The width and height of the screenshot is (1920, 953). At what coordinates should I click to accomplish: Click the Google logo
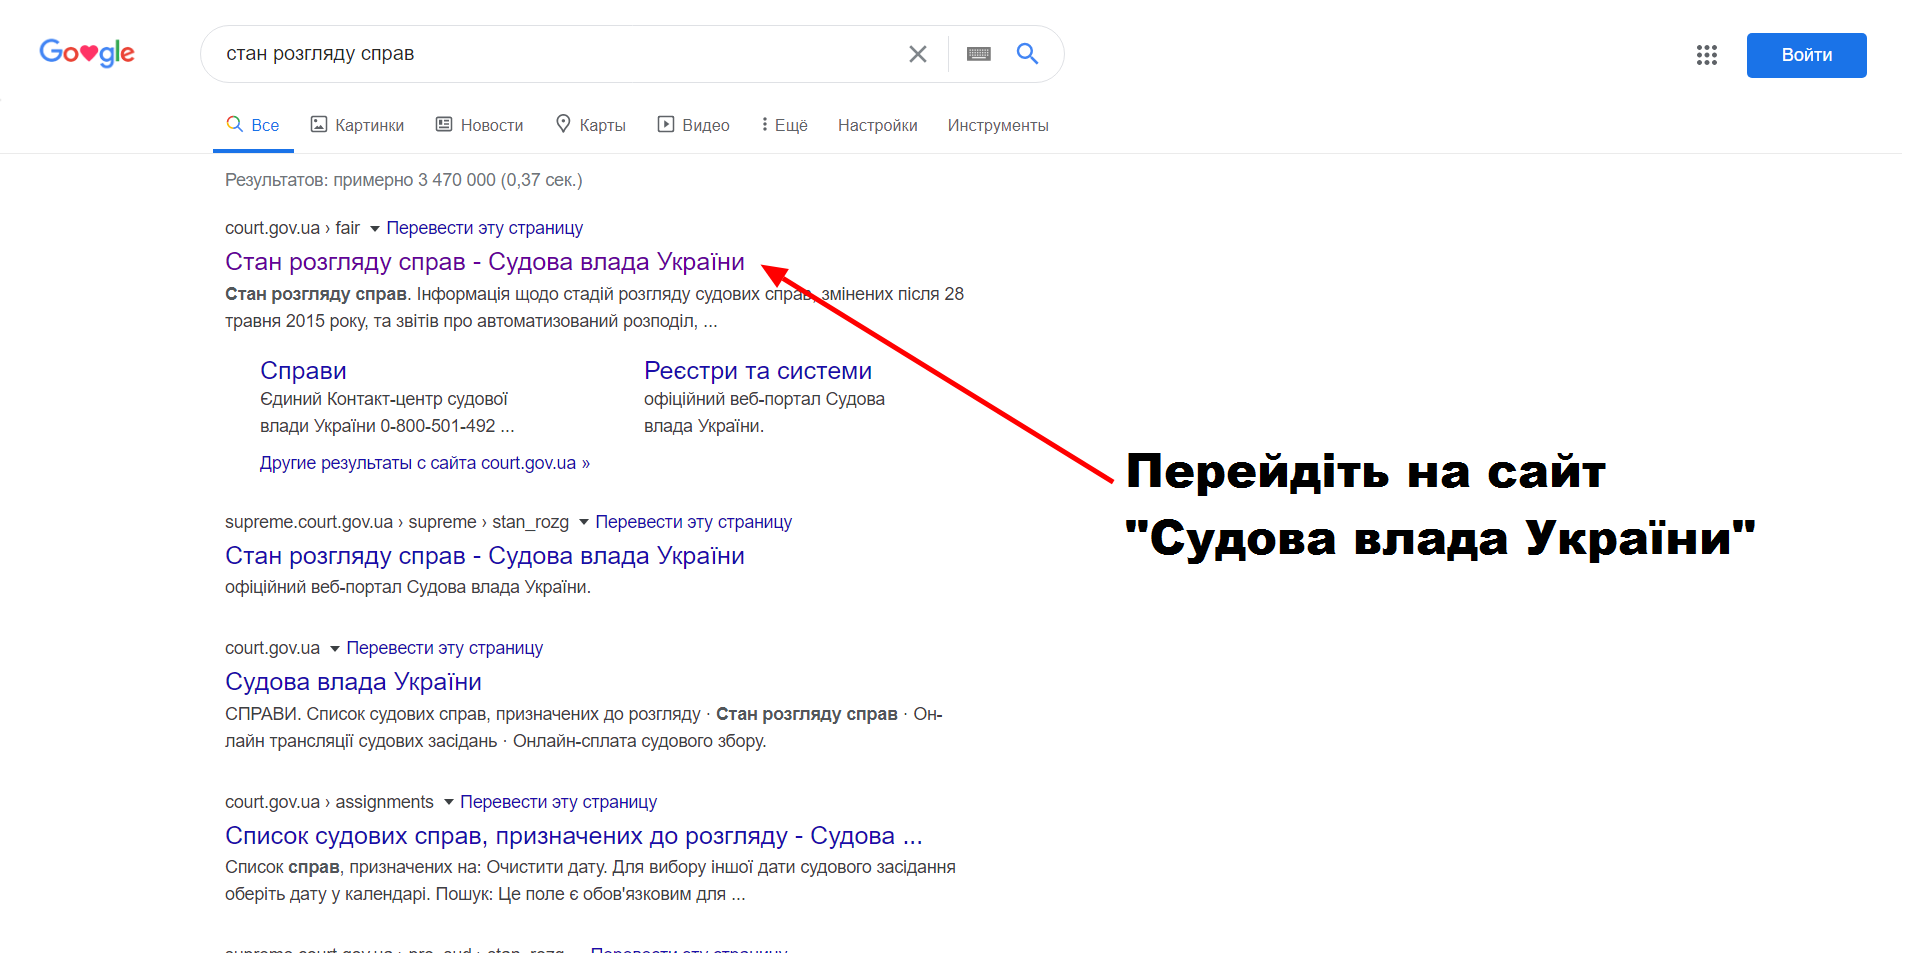(87, 53)
